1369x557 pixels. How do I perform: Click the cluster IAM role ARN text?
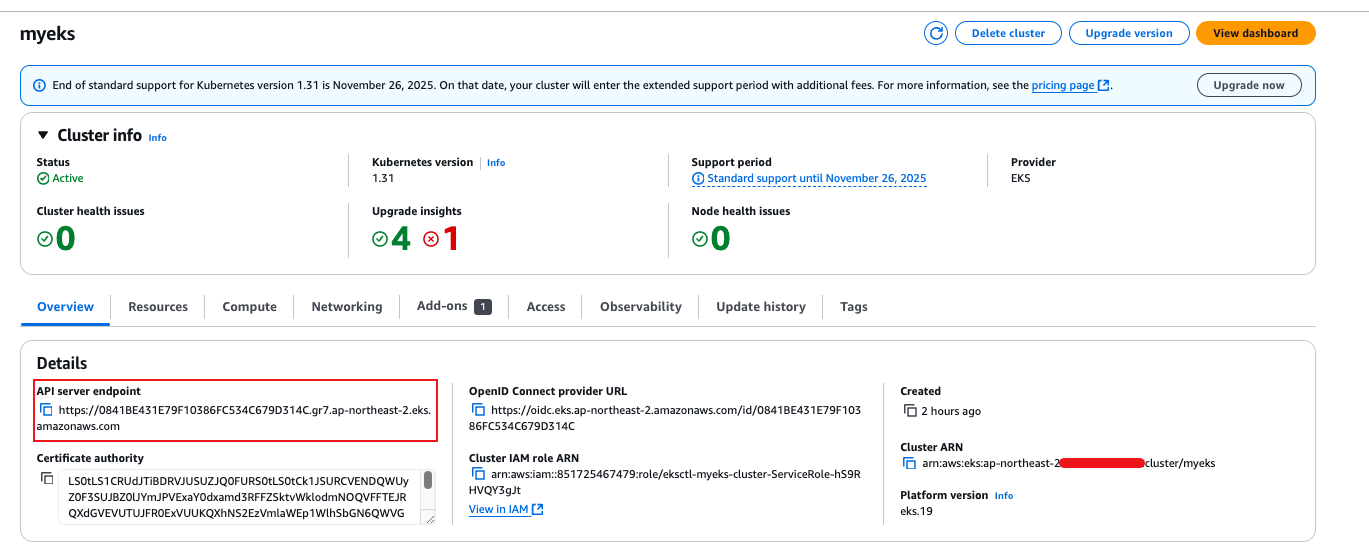coord(665,482)
